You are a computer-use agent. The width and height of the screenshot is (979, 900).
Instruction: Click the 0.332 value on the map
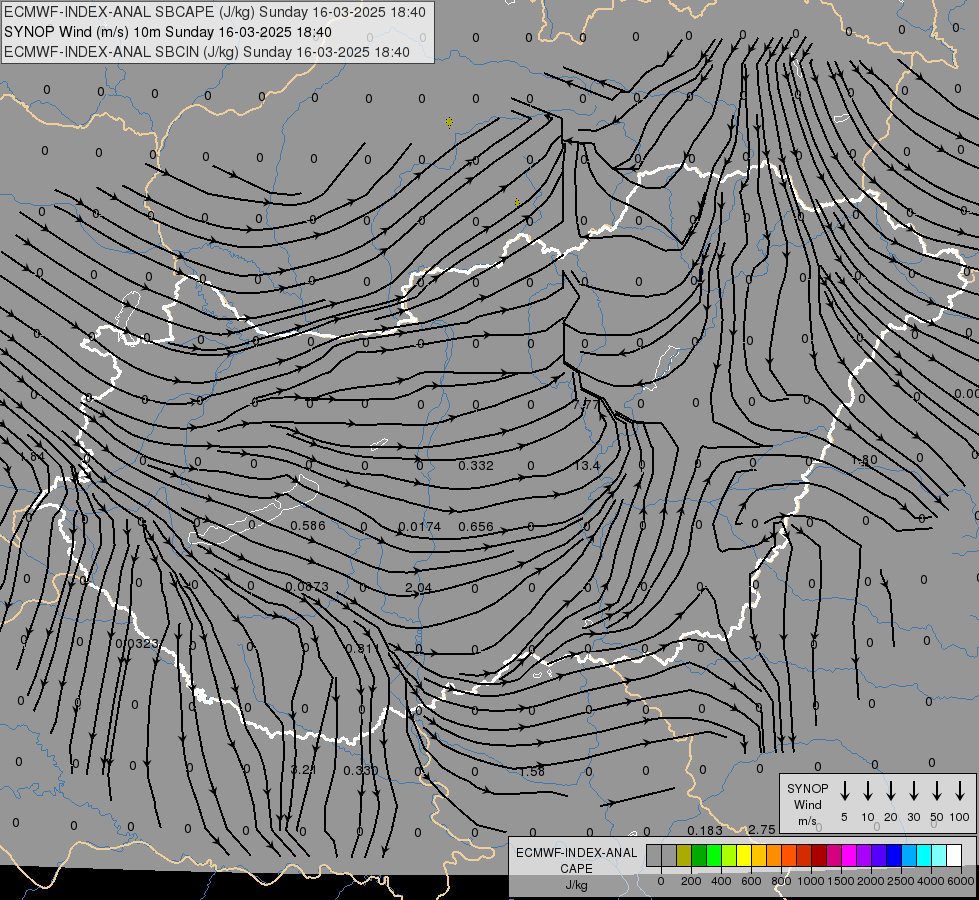tap(476, 465)
